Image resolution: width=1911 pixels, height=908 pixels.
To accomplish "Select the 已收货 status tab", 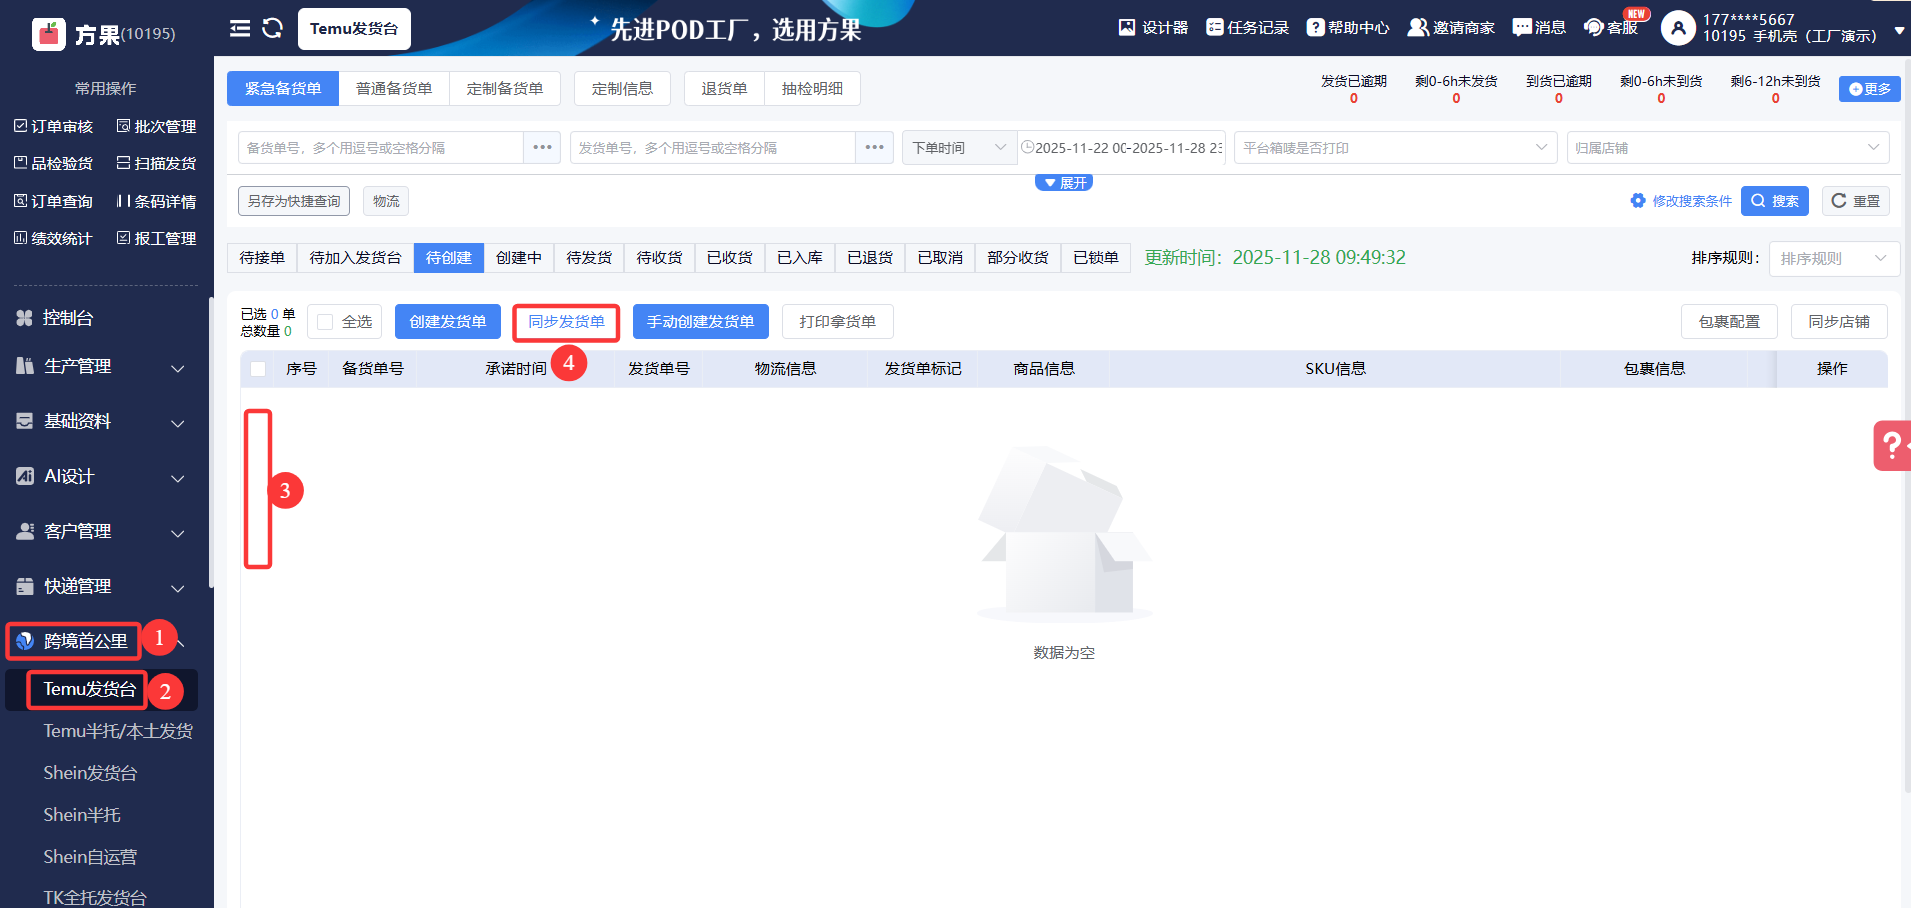I will 729,258.
